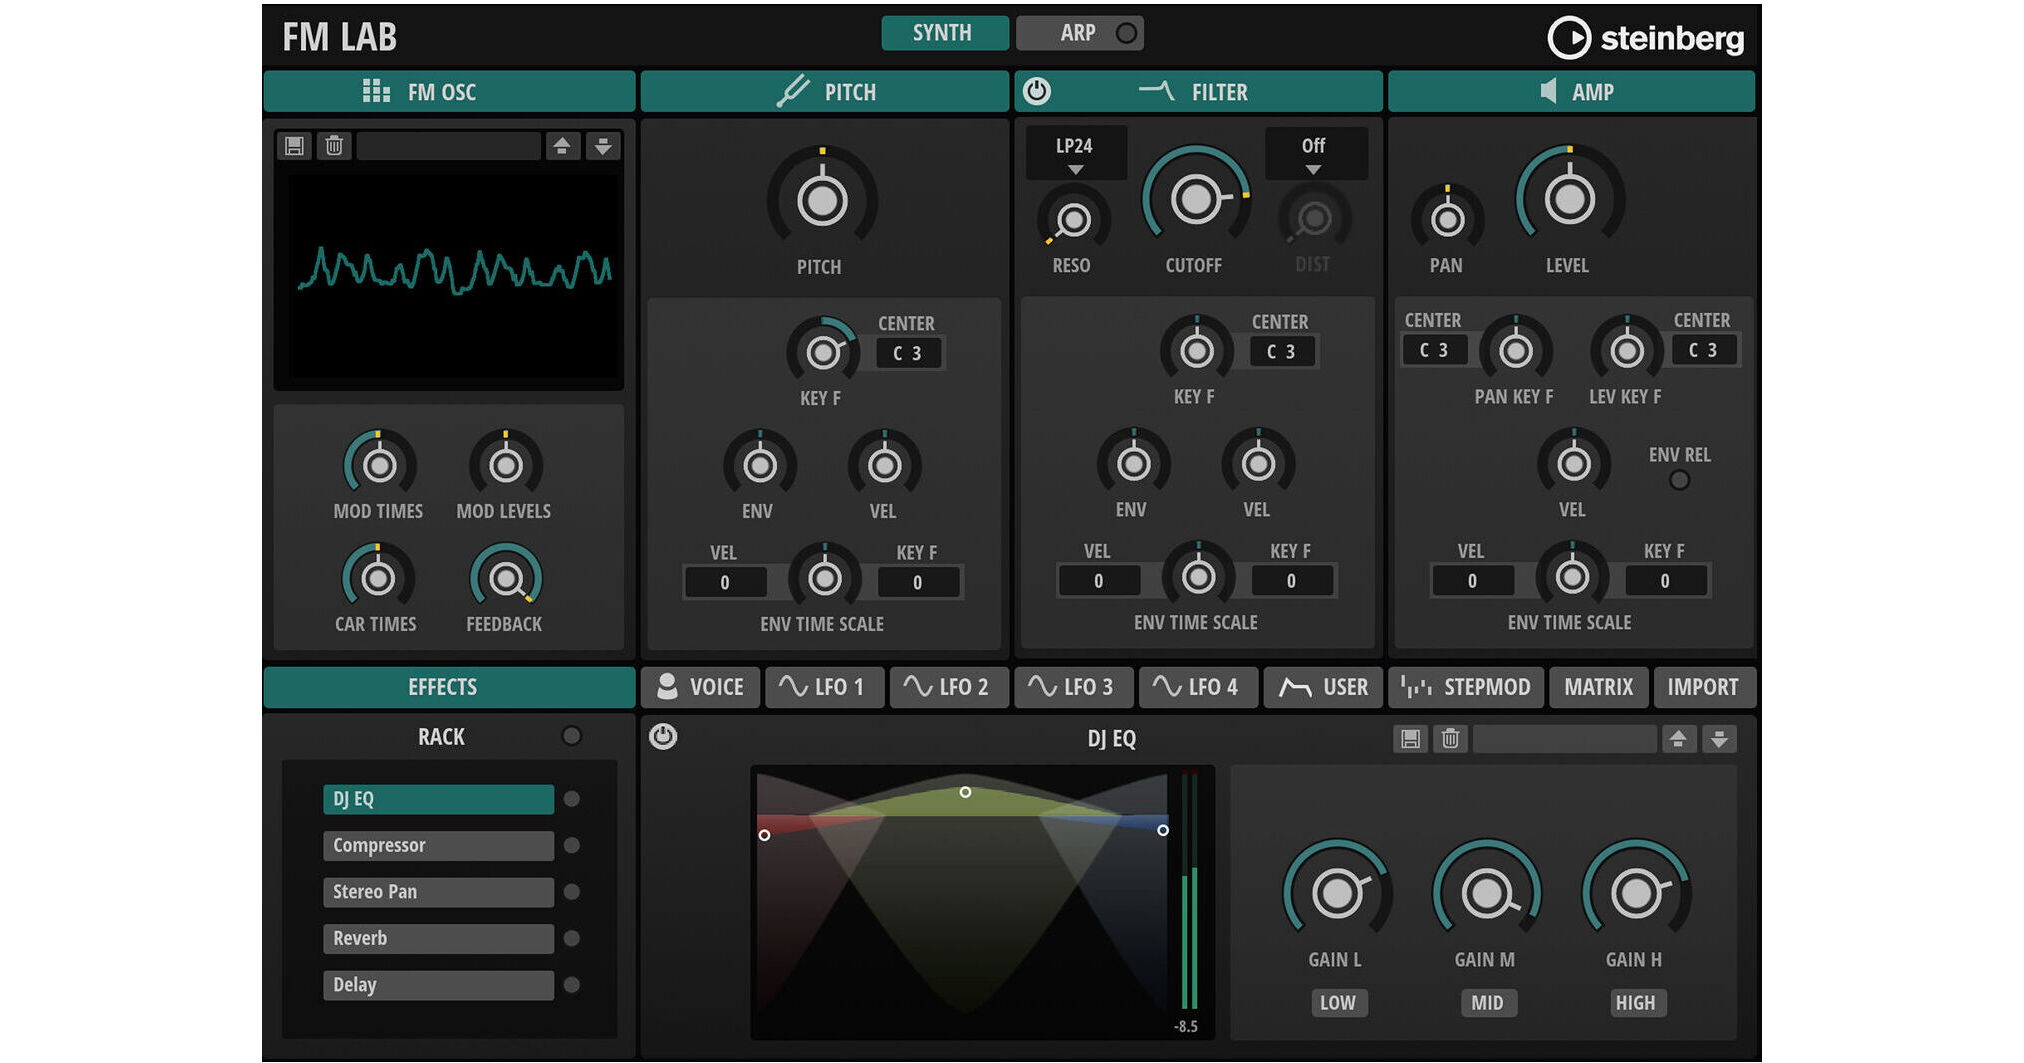Open the distortion type Off dropdown

pos(1315,153)
